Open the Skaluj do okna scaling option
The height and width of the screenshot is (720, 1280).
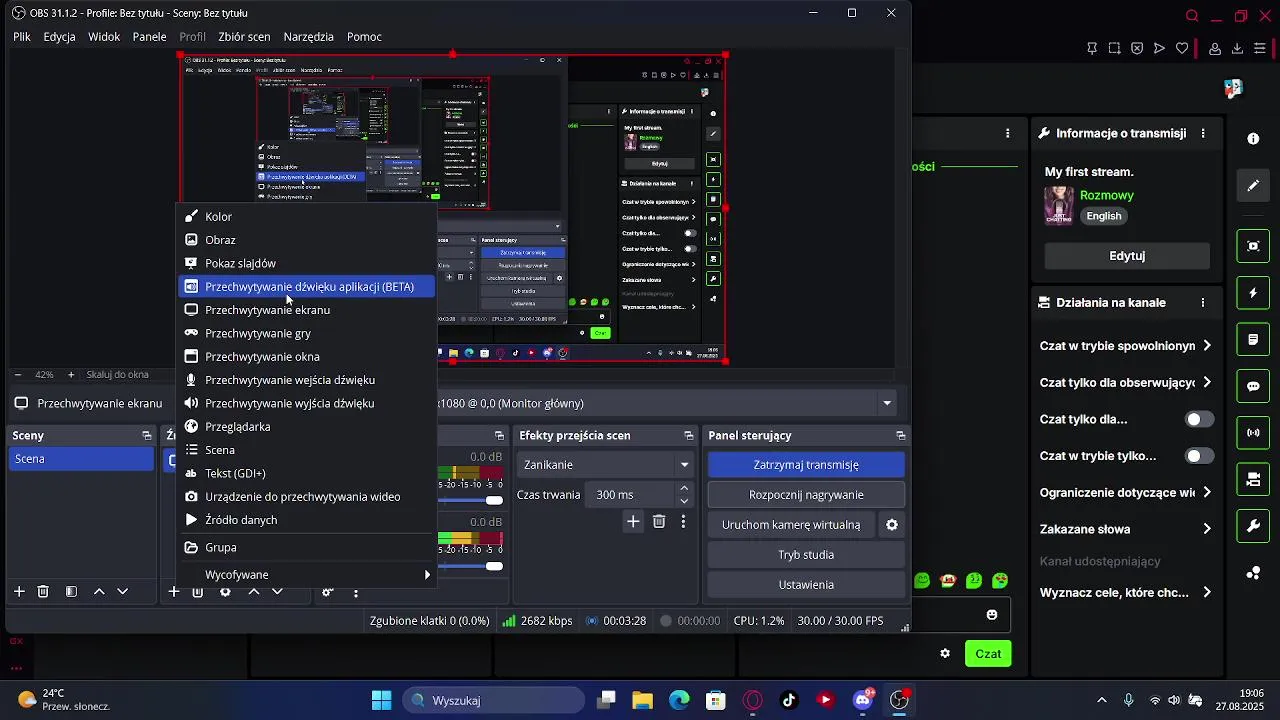point(118,375)
